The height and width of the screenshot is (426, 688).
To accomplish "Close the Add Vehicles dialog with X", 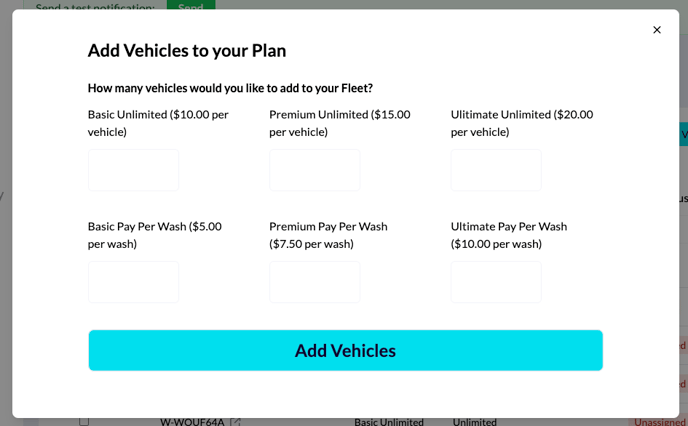I will tap(656, 30).
